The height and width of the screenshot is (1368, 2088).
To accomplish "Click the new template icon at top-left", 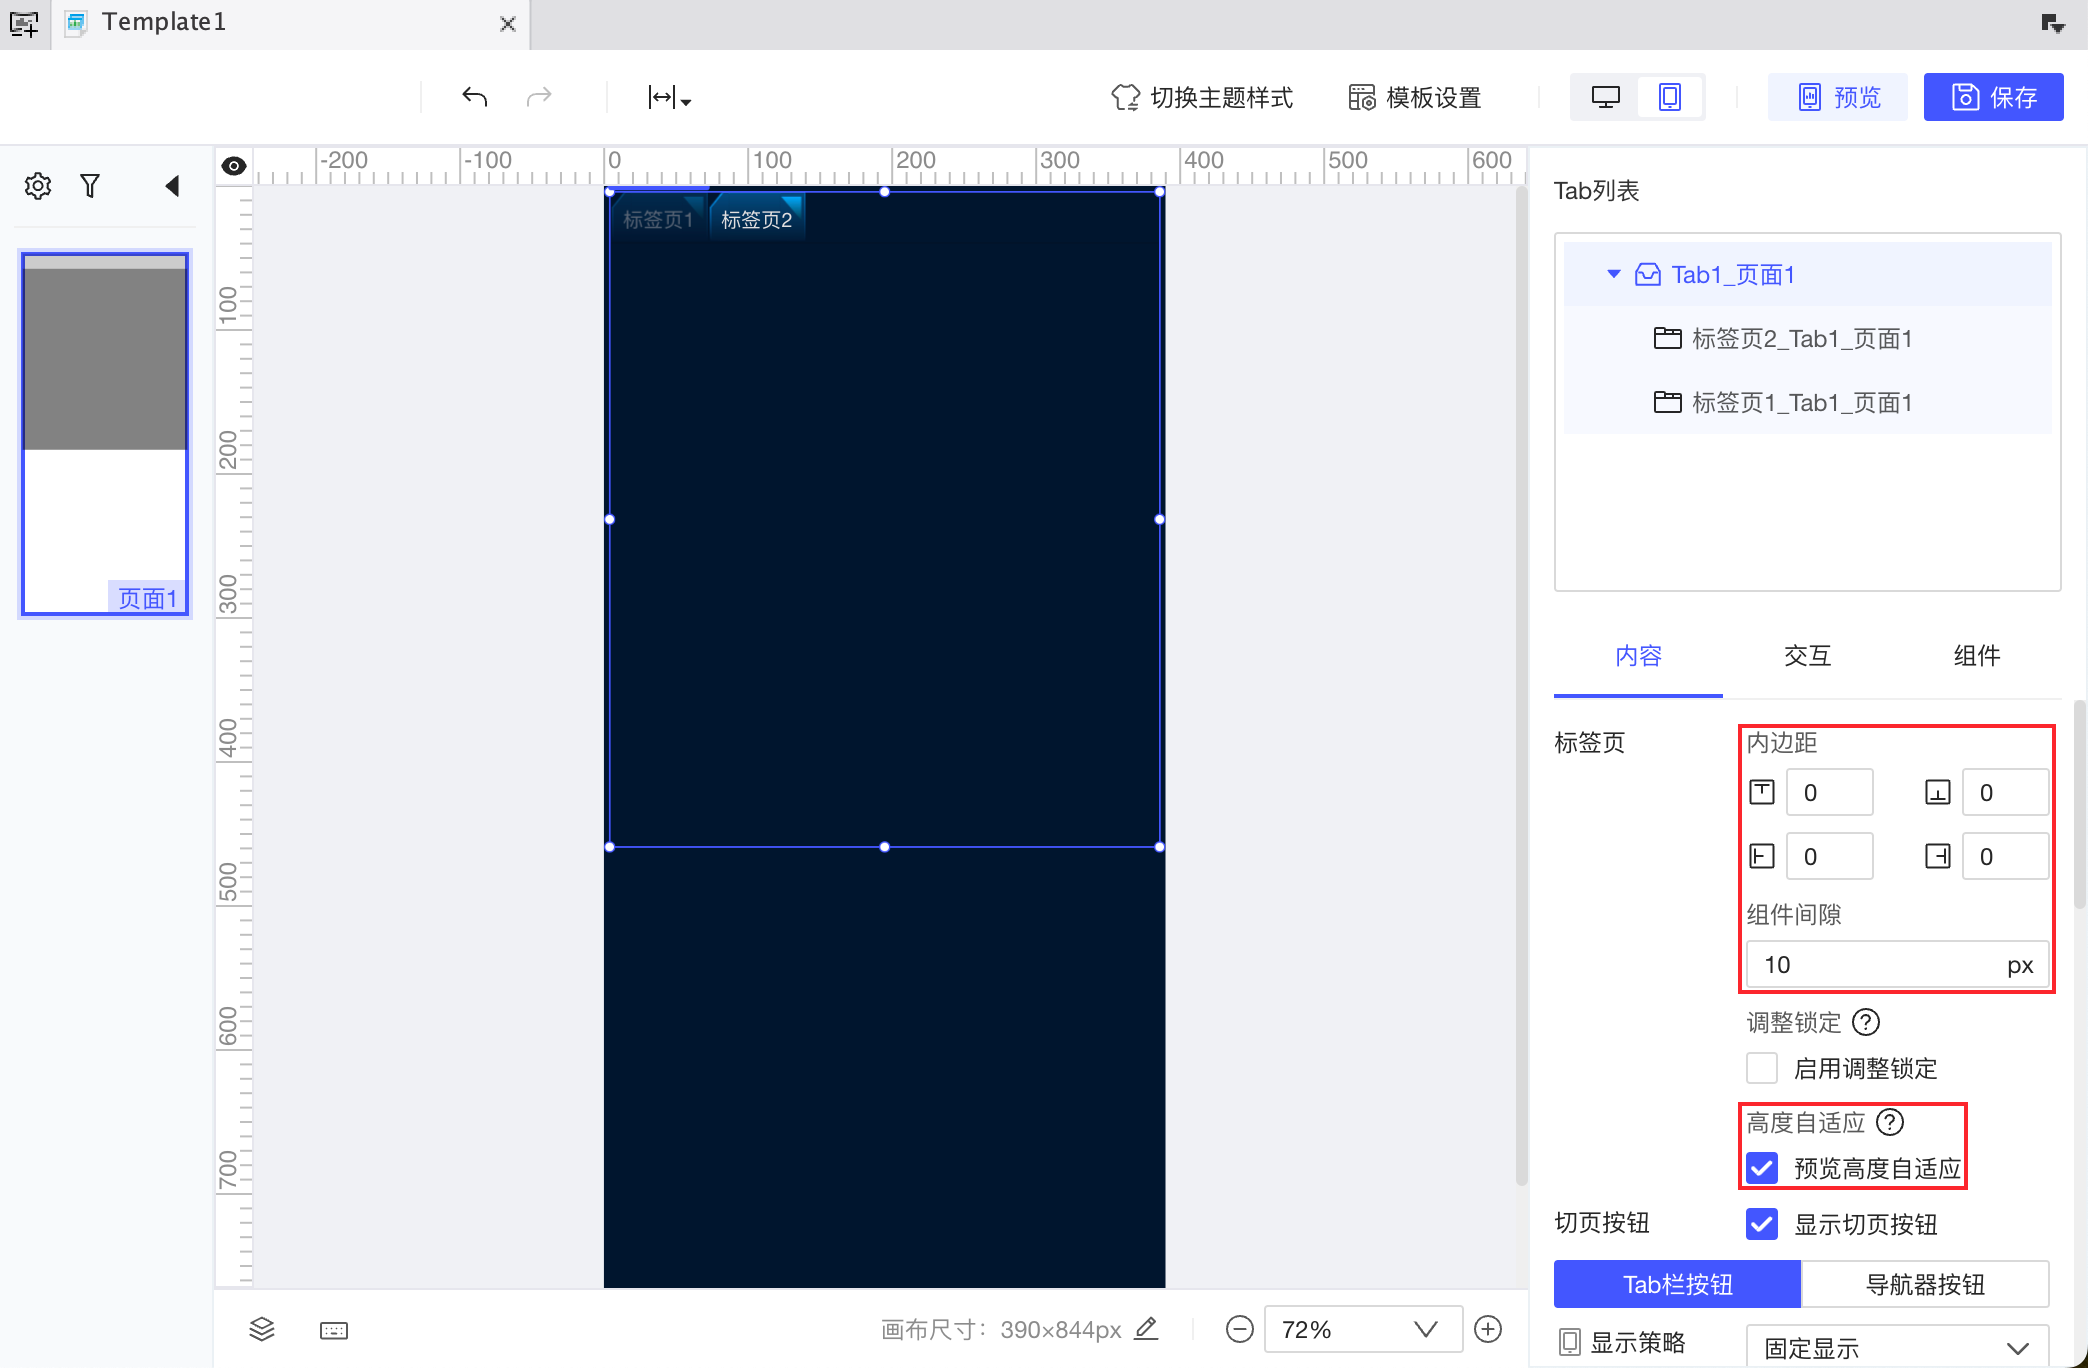I will (24, 23).
